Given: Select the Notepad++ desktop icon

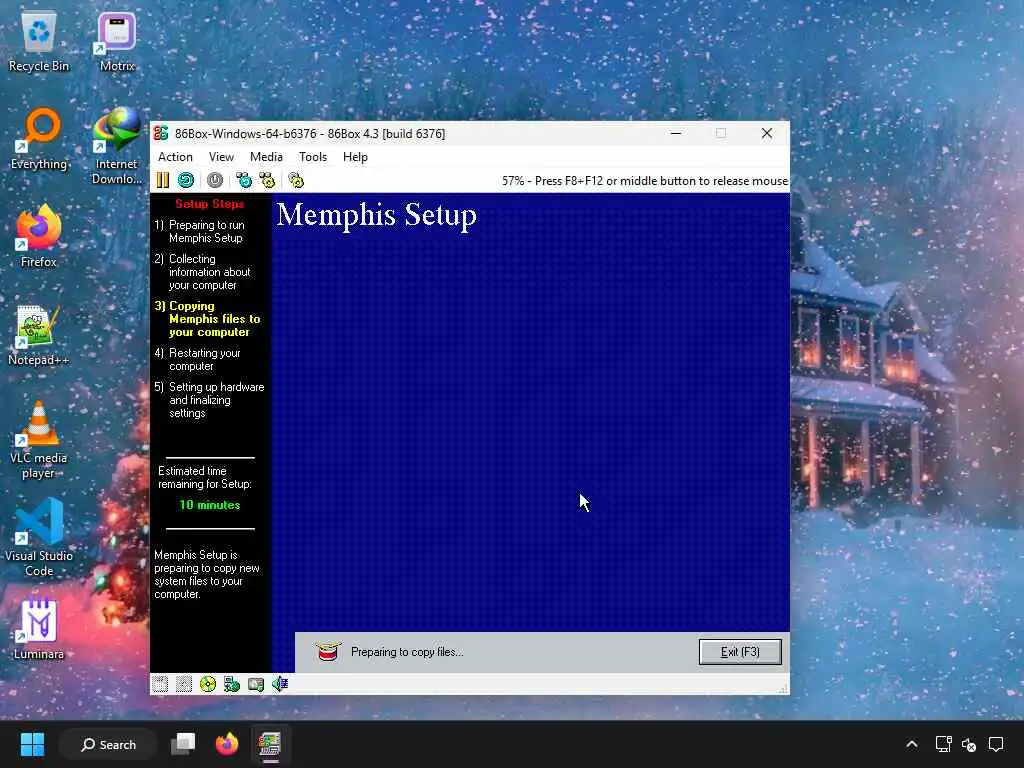Looking at the screenshot, I should click(x=39, y=335).
